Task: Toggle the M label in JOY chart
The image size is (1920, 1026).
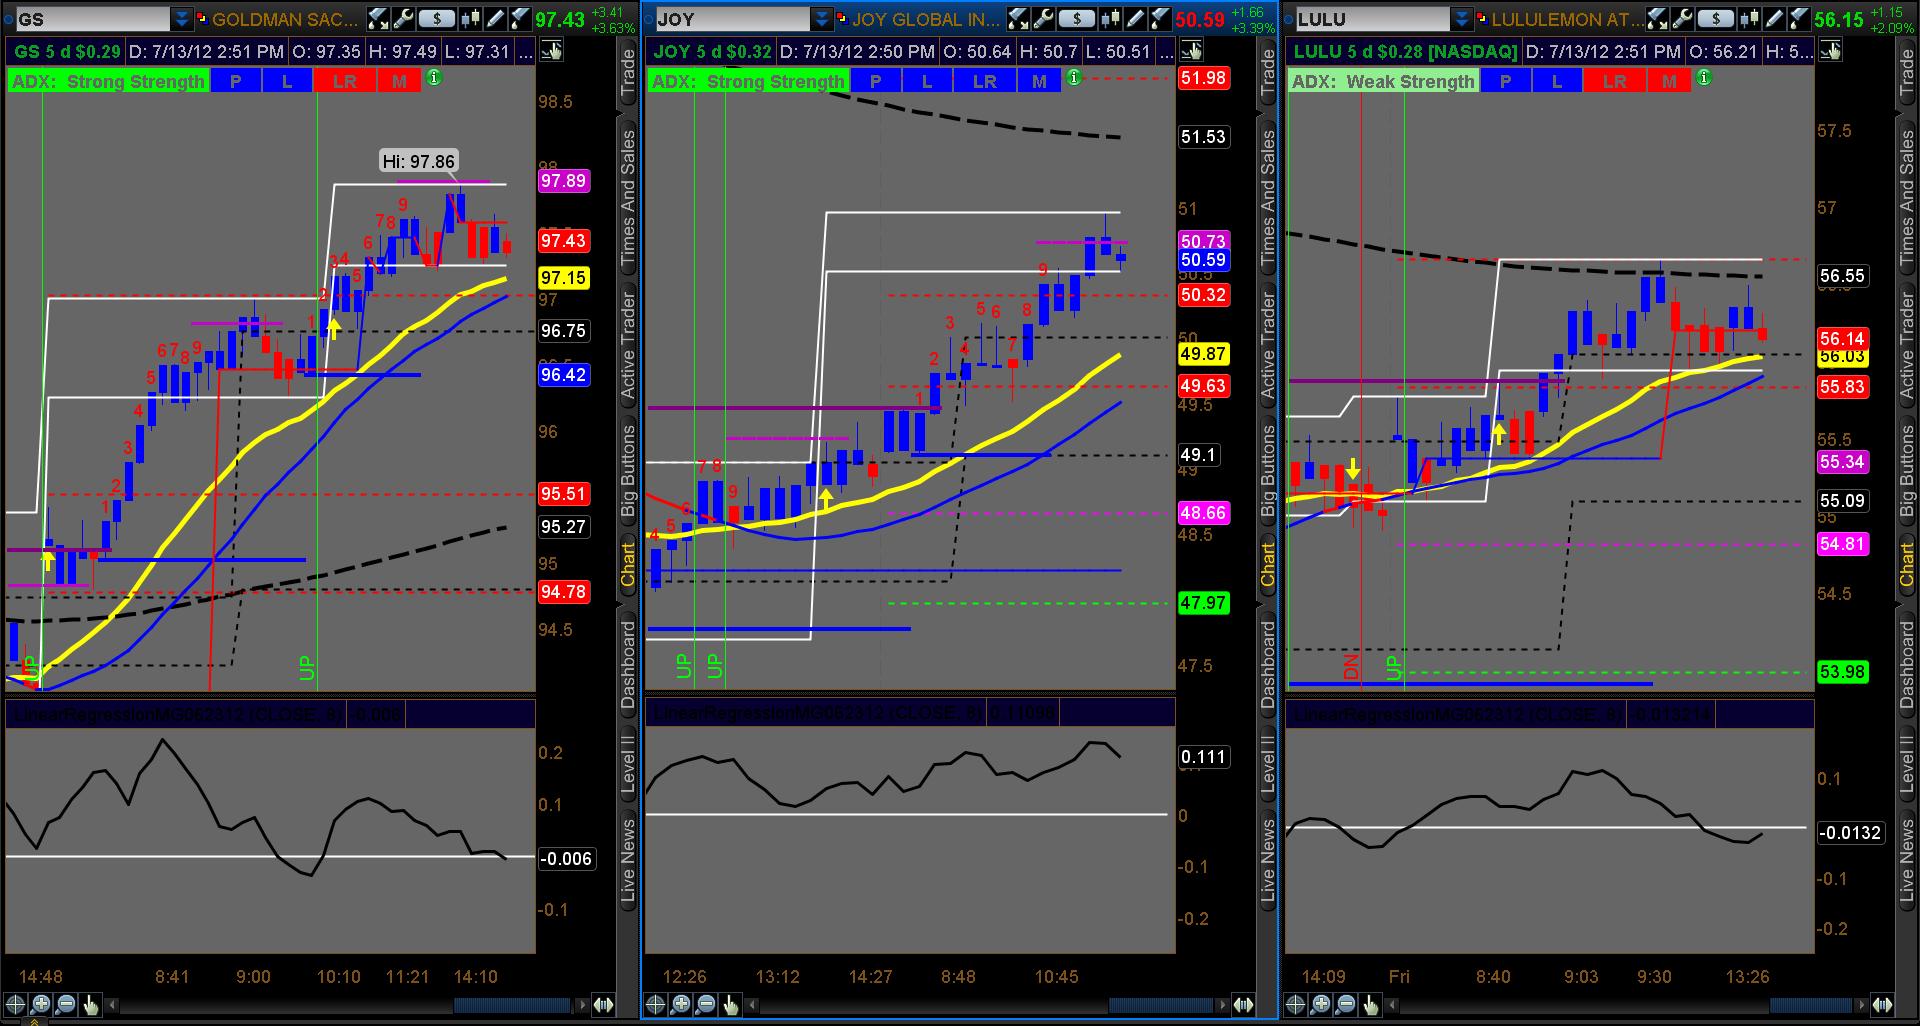Action: tap(1040, 82)
